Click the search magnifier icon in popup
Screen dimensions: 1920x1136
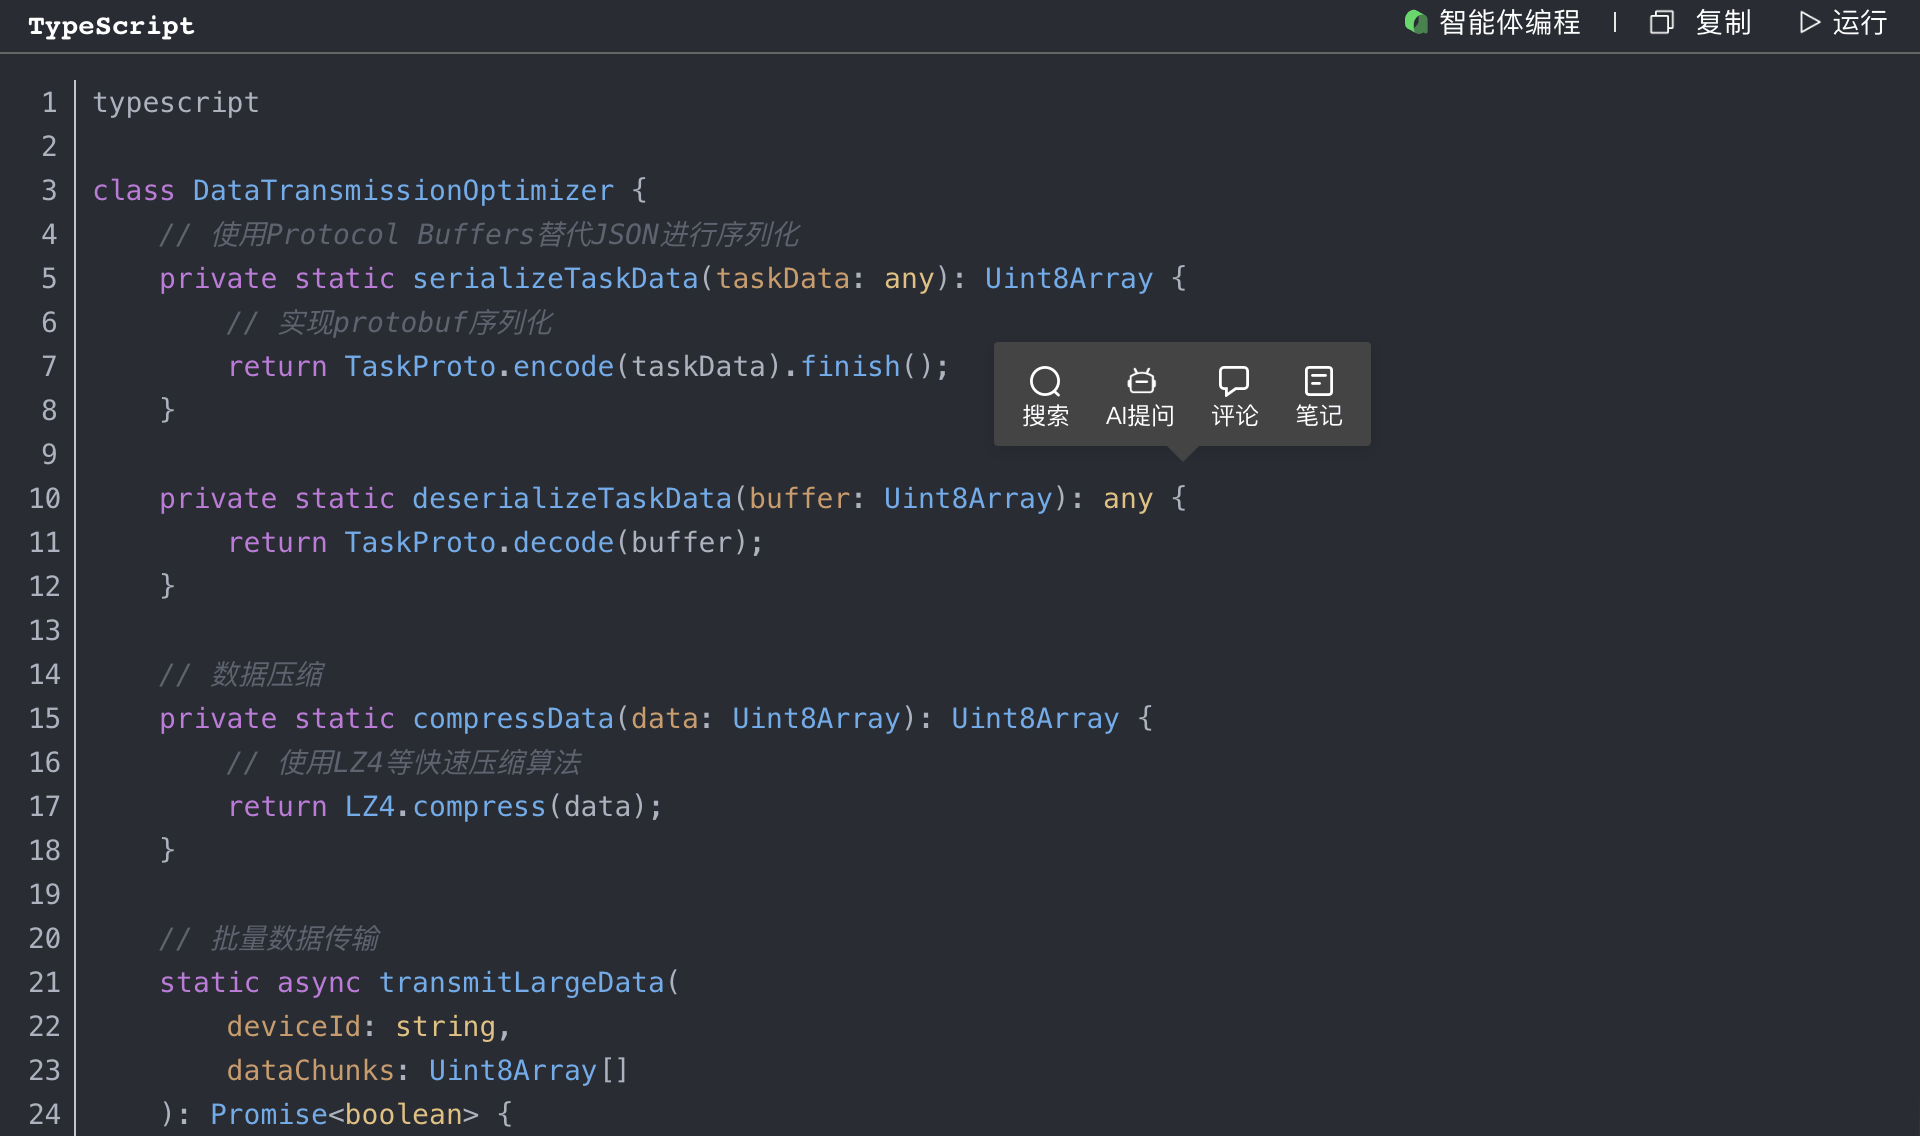tap(1045, 381)
